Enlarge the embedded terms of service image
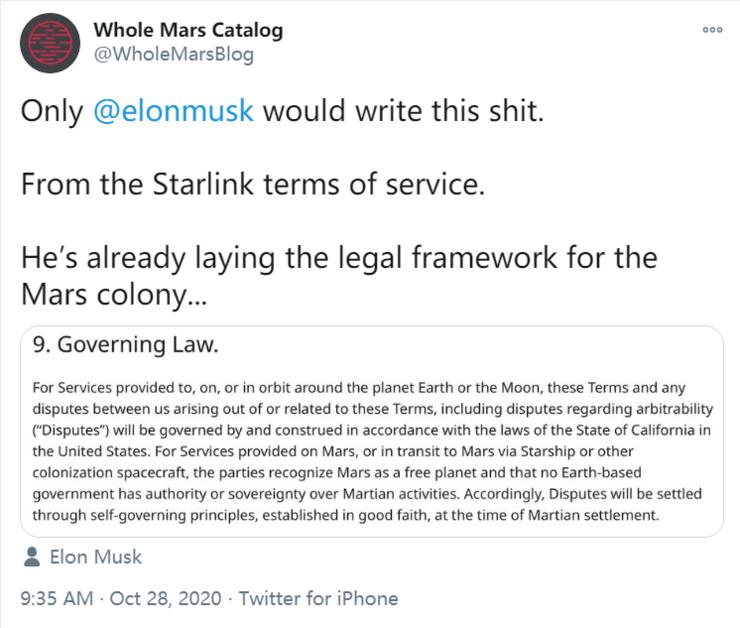The image size is (740, 628). (370, 432)
